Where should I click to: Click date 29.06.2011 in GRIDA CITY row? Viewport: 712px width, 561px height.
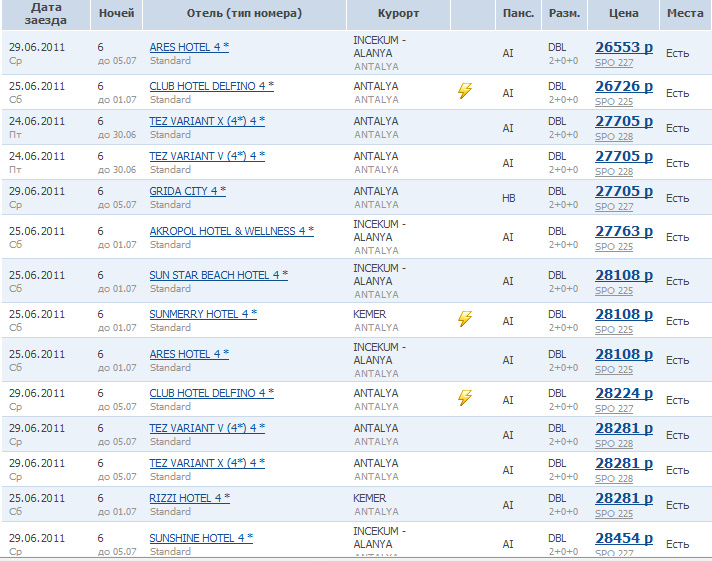click(37, 191)
